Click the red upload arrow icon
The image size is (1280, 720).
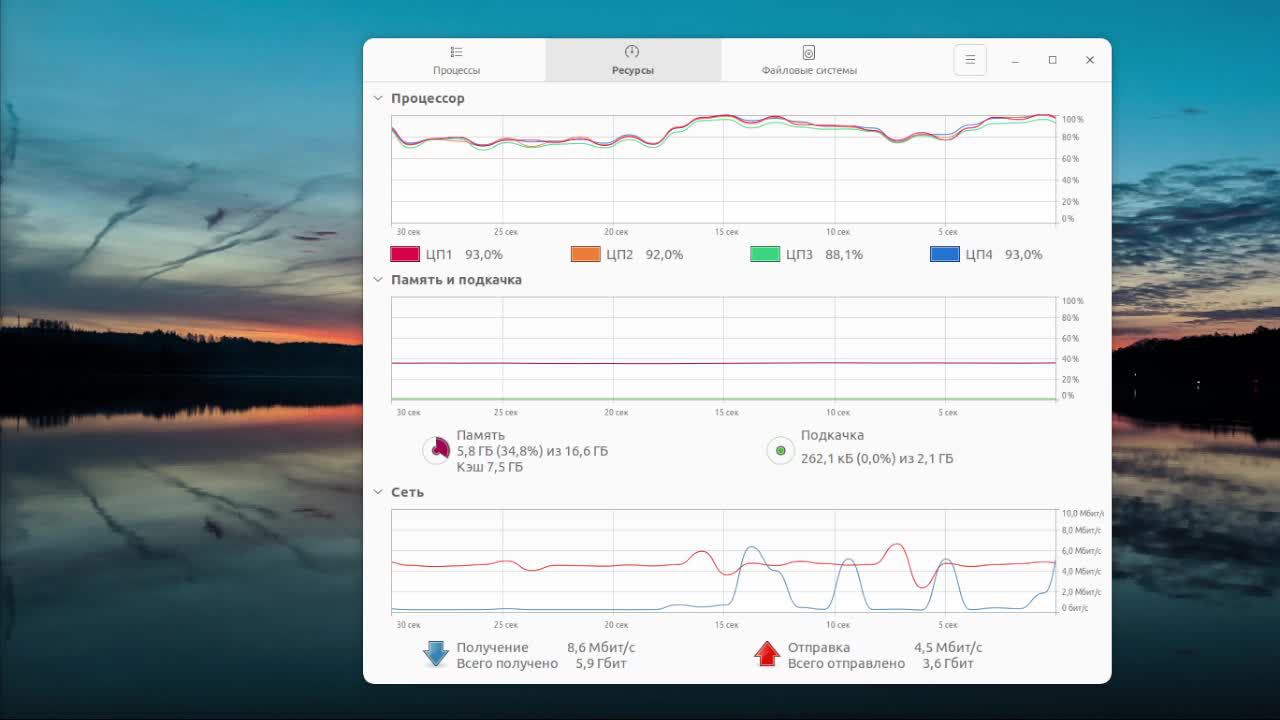[767, 654]
